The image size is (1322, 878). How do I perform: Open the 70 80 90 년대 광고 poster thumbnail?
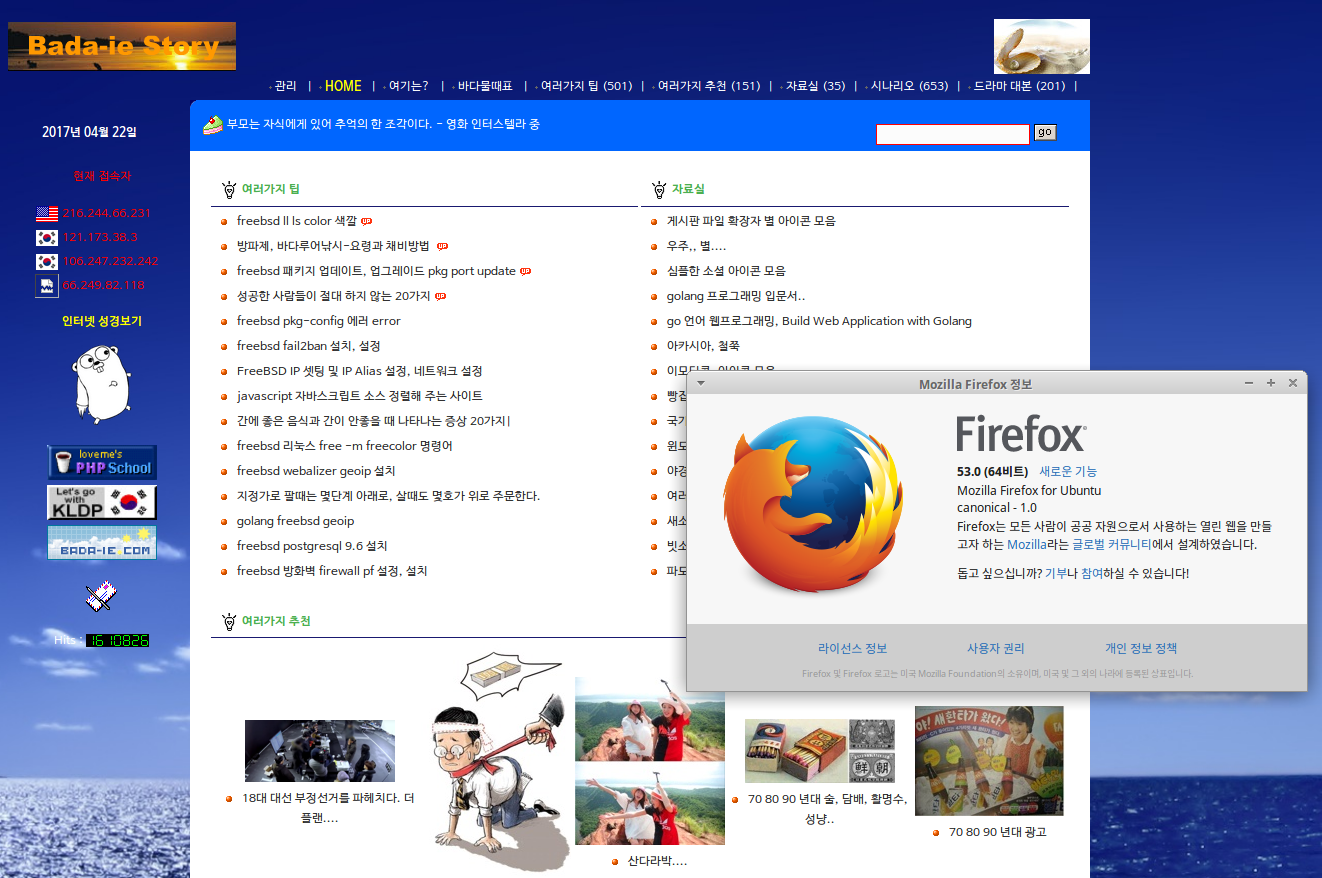(989, 761)
